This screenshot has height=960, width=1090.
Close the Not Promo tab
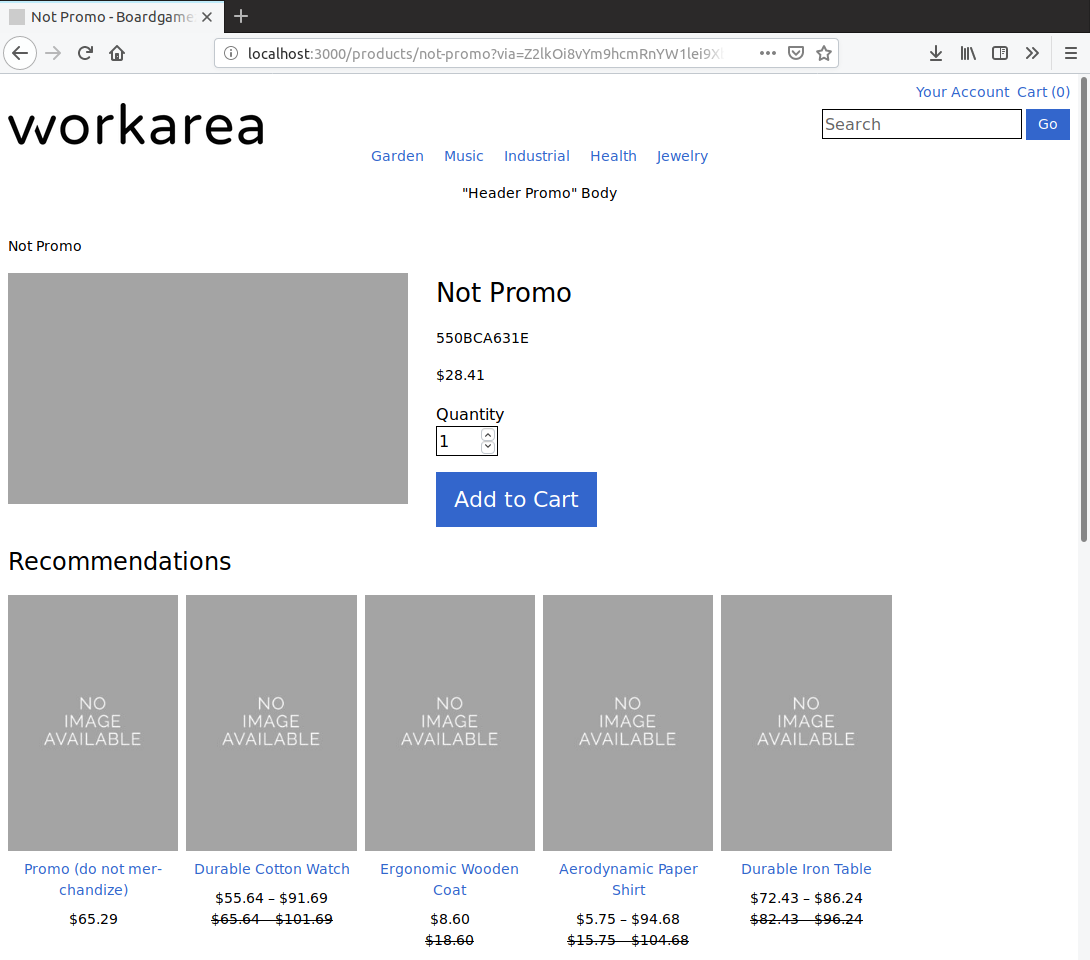coord(207,17)
